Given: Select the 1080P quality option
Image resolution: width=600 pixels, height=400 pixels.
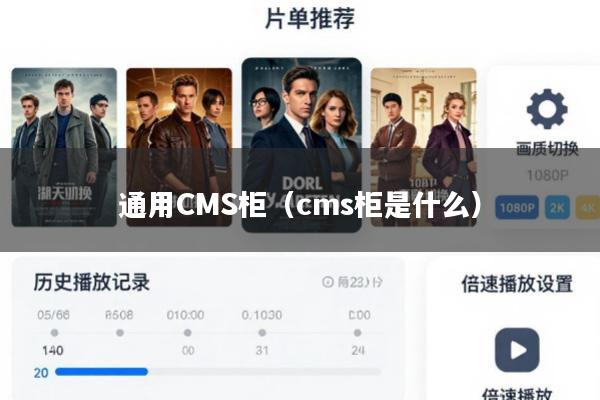Looking at the screenshot, I should click(517, 207).
